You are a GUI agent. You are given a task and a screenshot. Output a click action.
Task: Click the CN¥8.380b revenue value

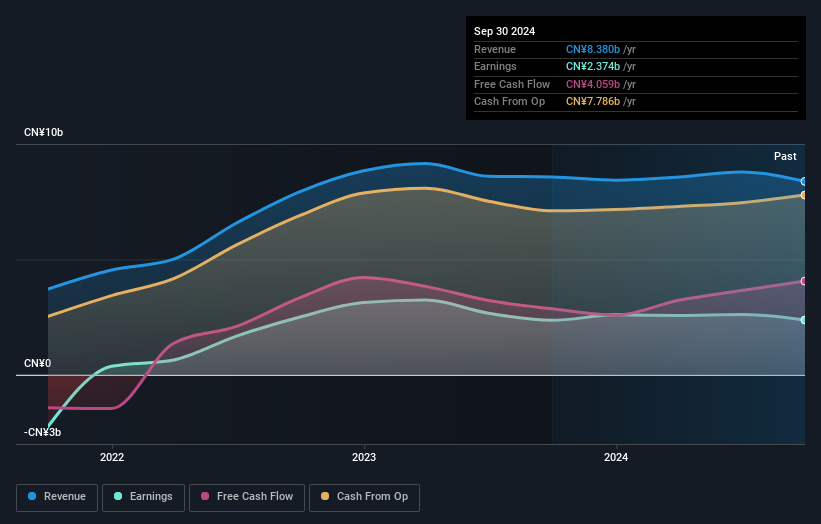(x=593, y=49)
